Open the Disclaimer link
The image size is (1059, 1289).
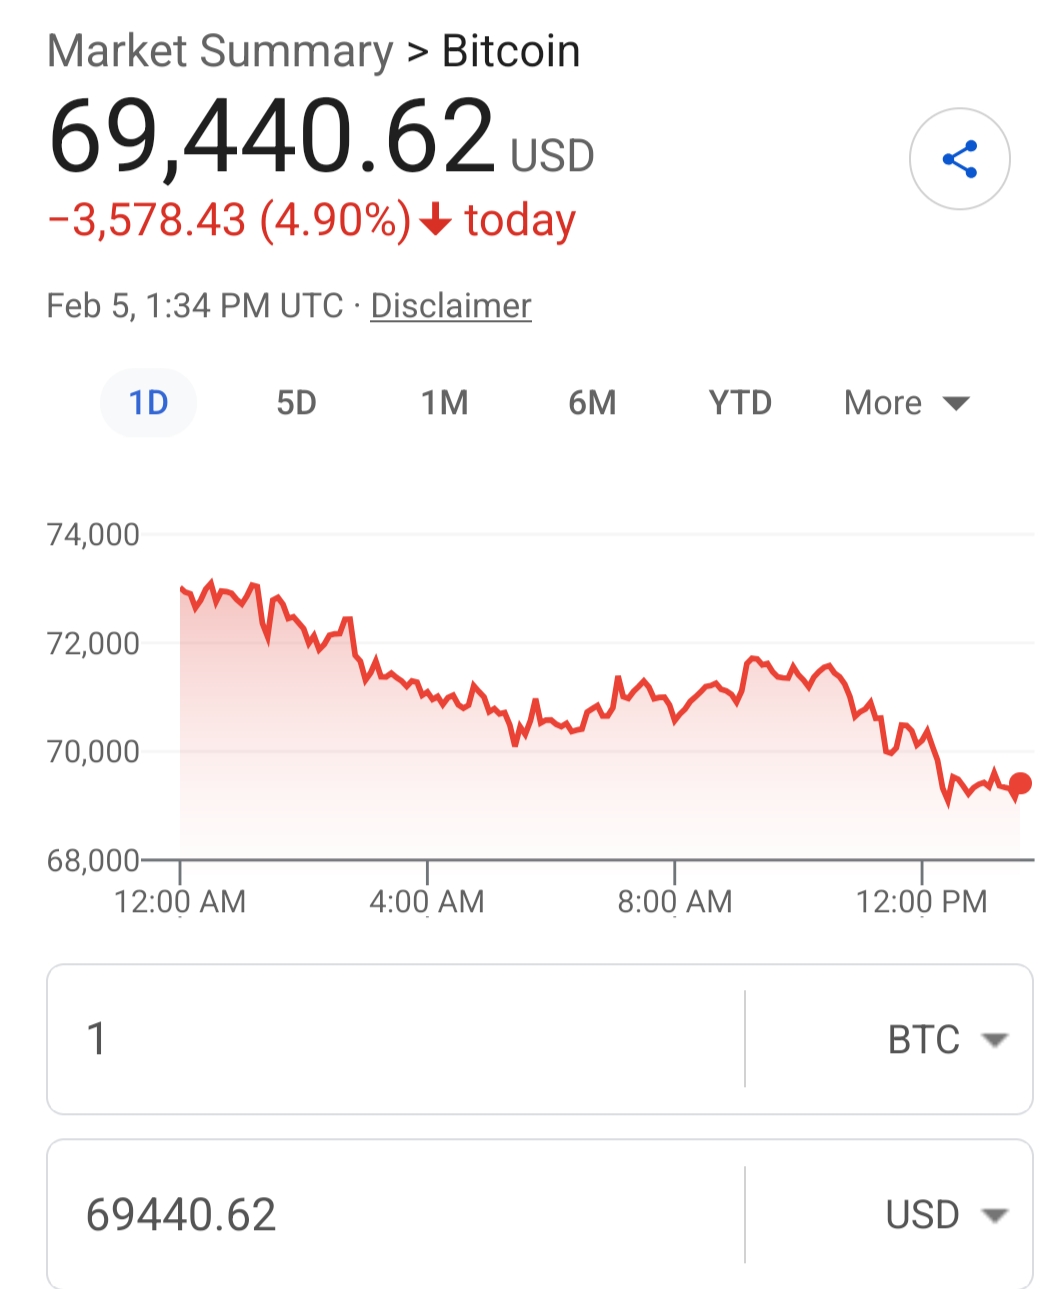coord(450,306)
